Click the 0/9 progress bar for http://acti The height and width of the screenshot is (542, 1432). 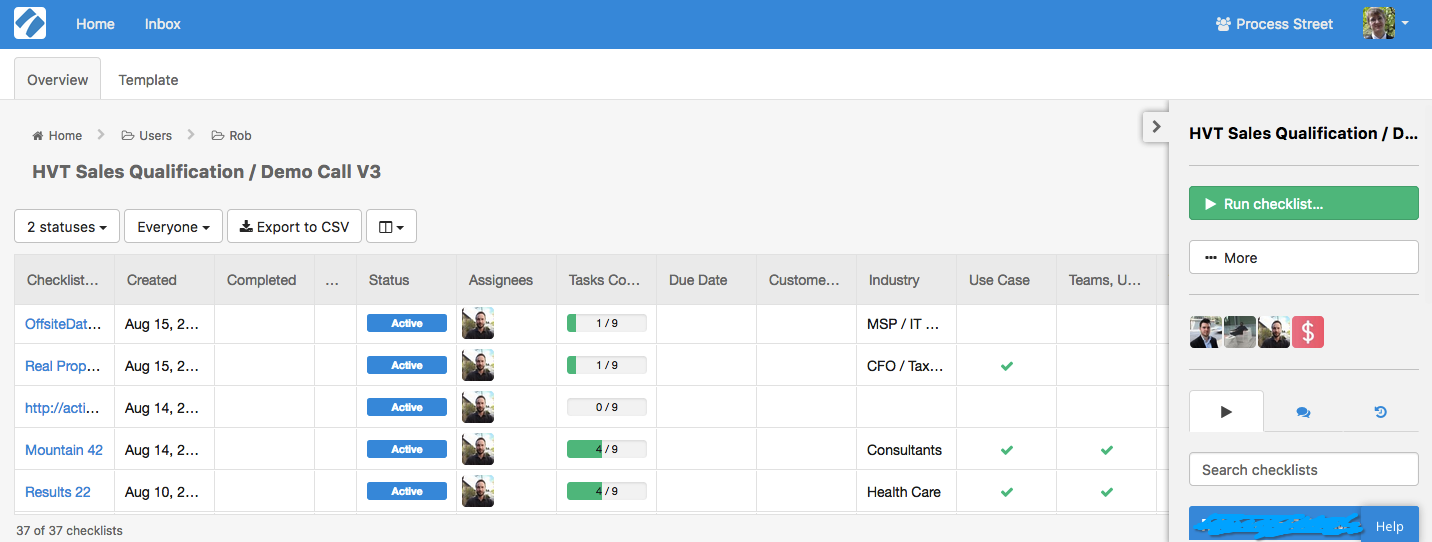pos(607,407)
